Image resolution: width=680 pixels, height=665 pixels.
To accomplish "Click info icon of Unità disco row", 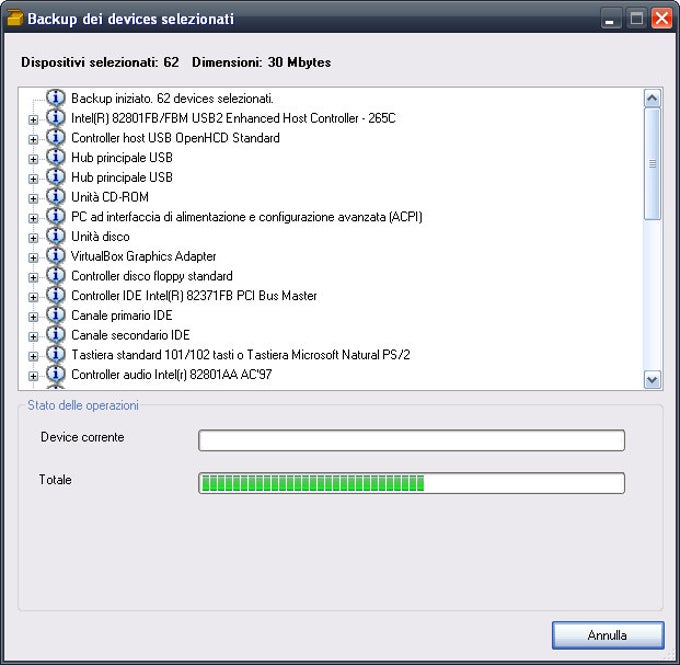I will click(56, 236).
